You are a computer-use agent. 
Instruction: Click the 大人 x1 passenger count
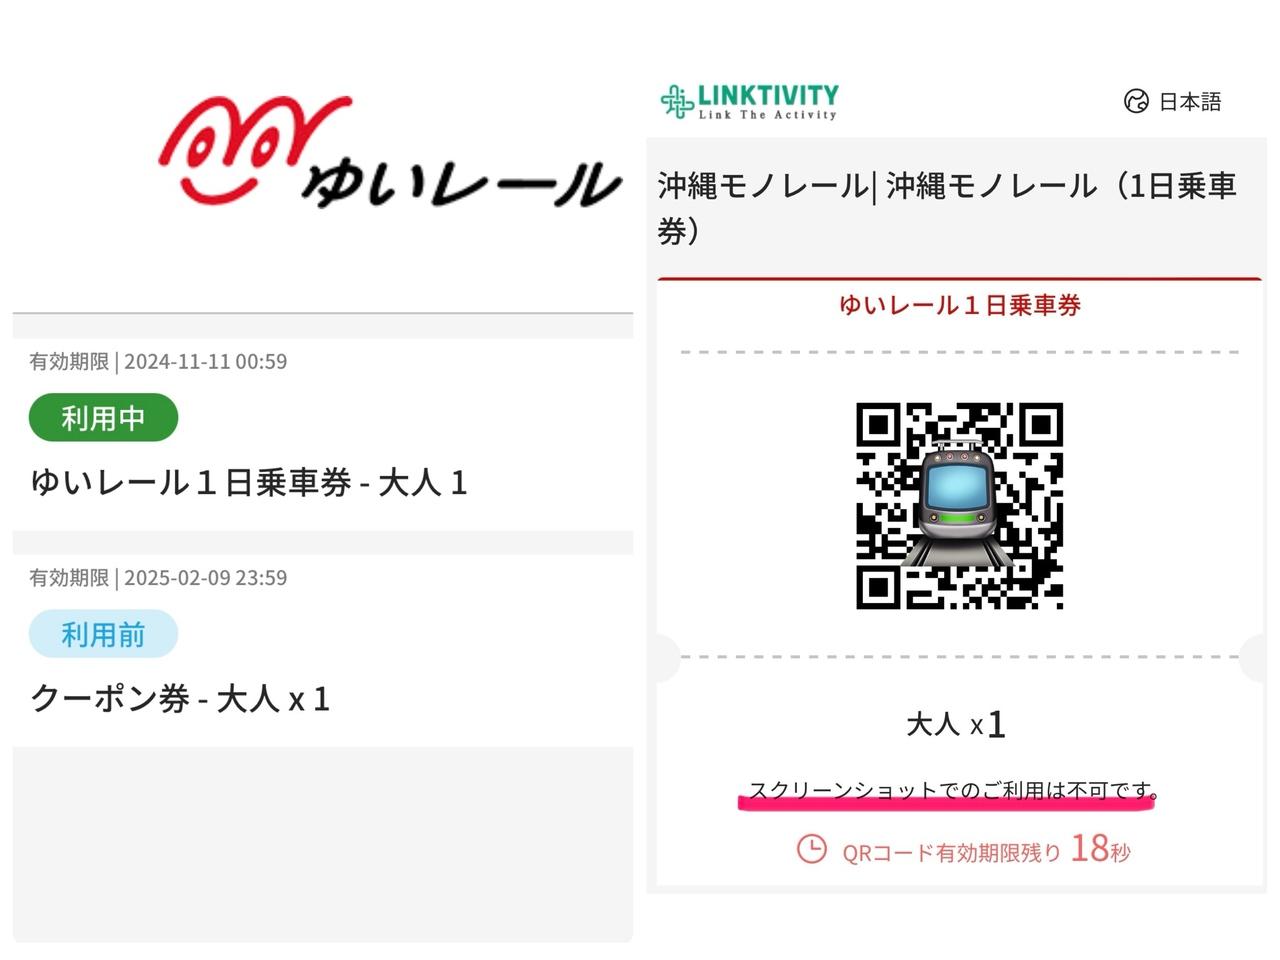click(x=956, y=724)
